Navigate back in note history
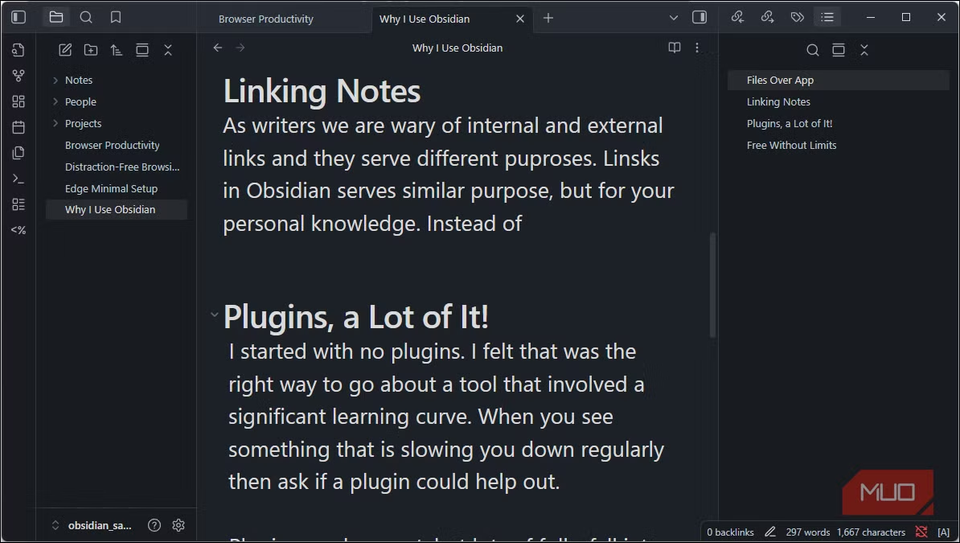 coord(217,48)
